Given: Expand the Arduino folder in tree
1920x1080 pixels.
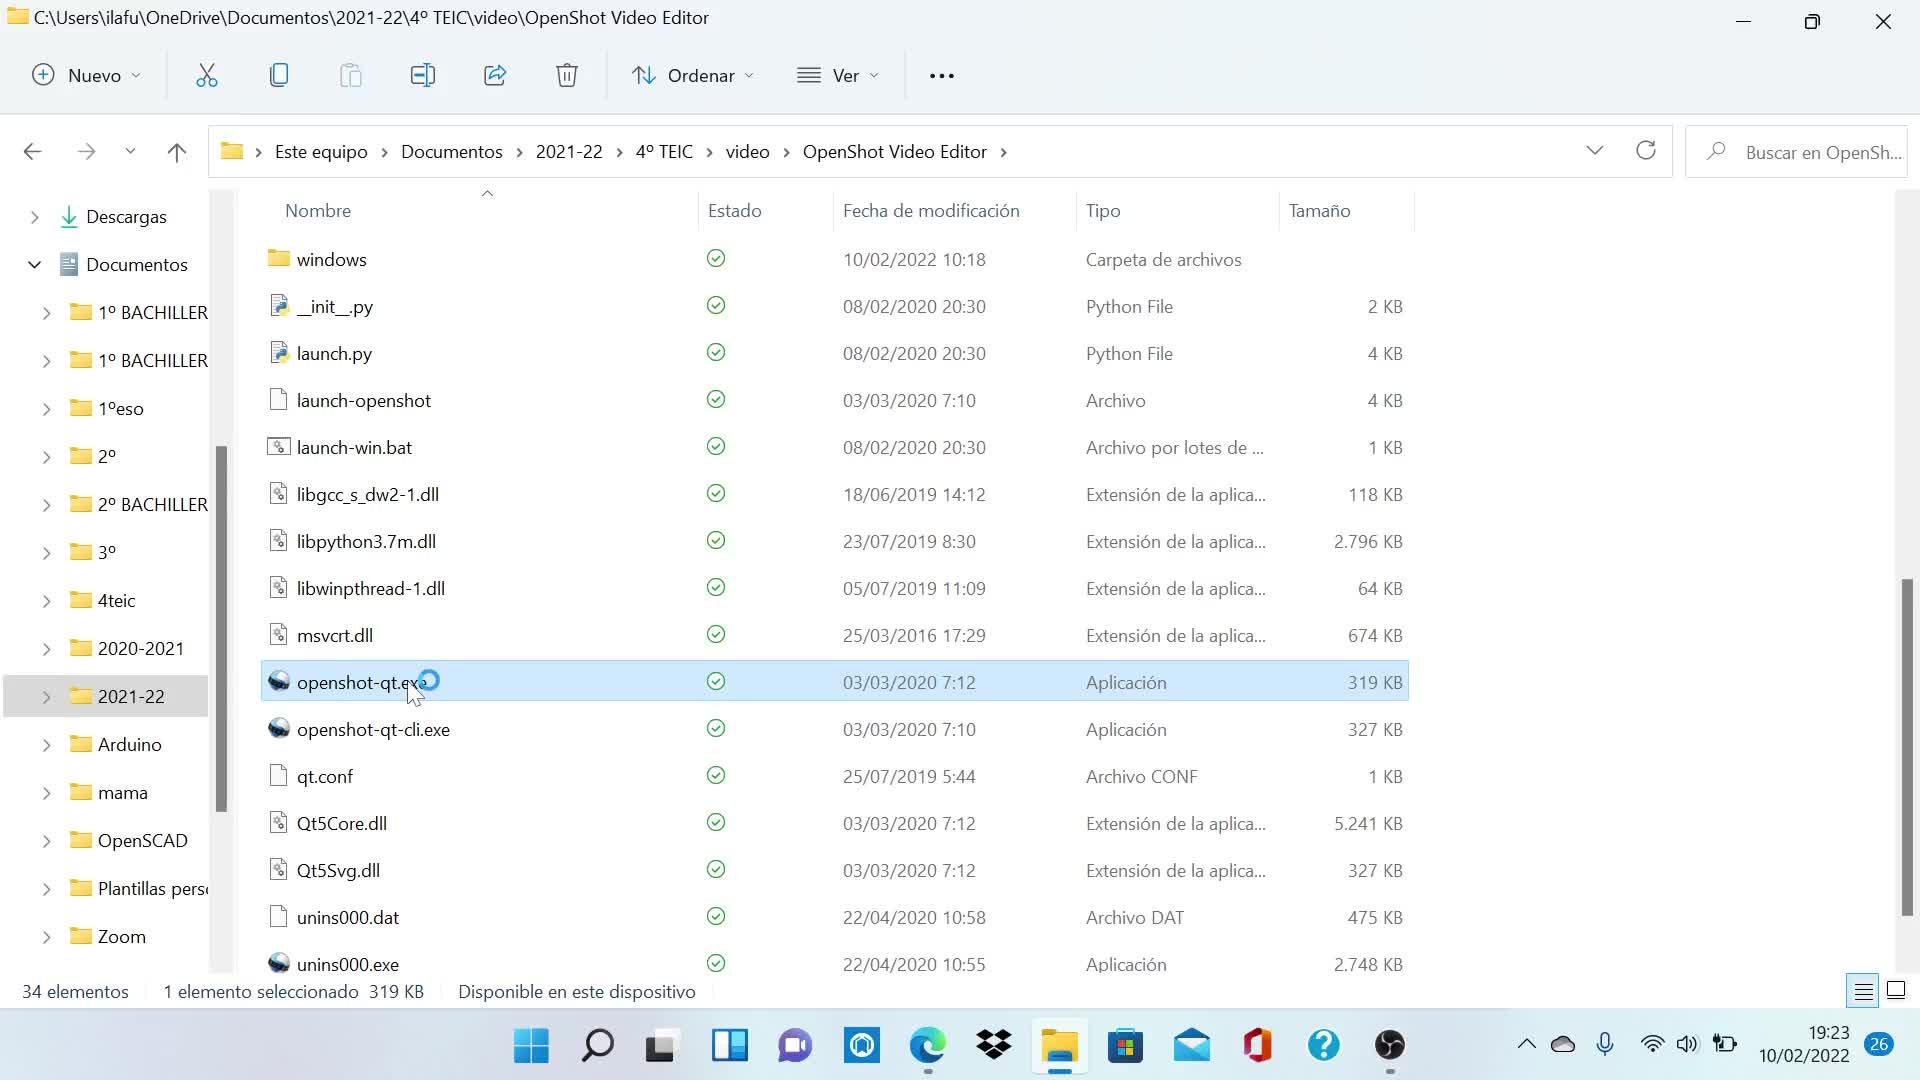Looking at the screenshot, I should (x=46, y=745).
